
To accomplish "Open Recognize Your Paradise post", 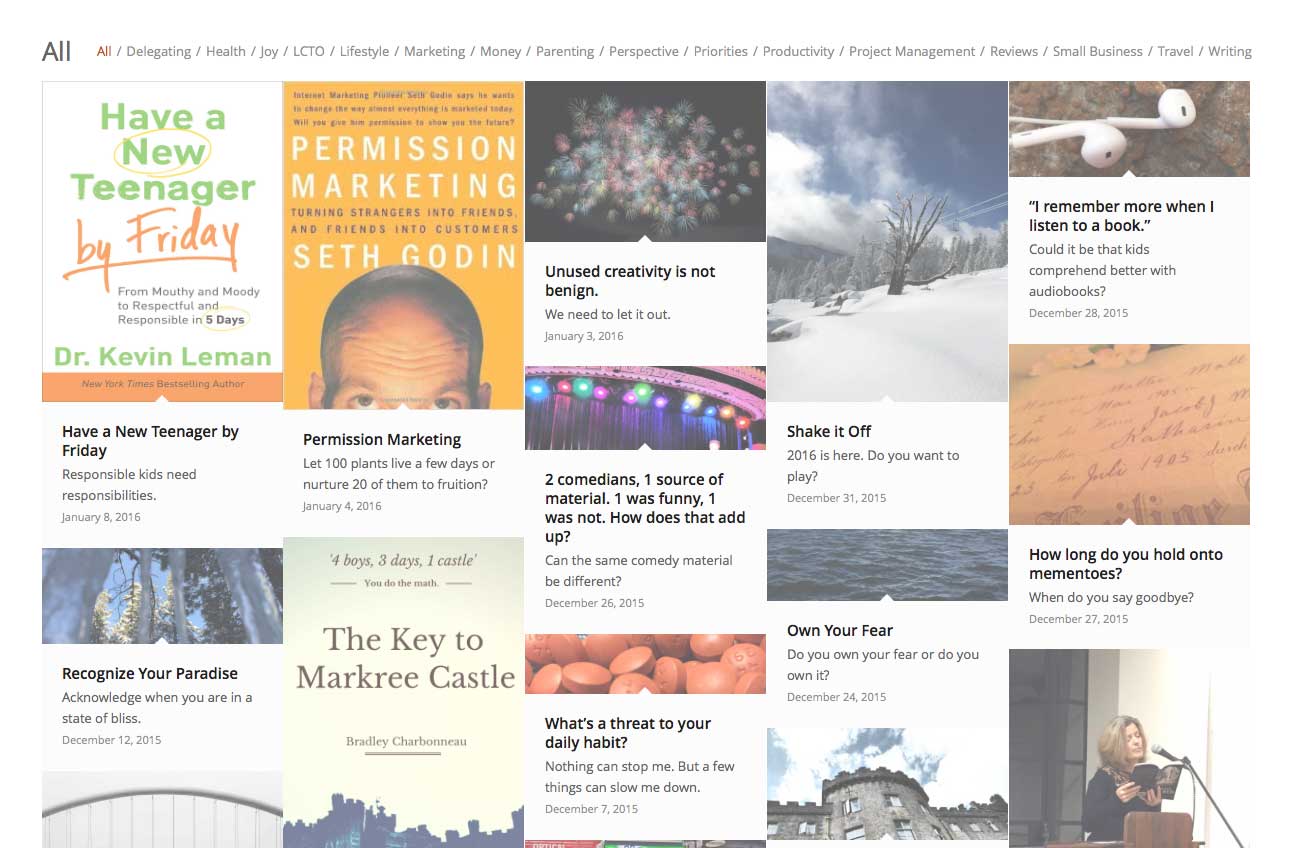I will coord(150,673).
